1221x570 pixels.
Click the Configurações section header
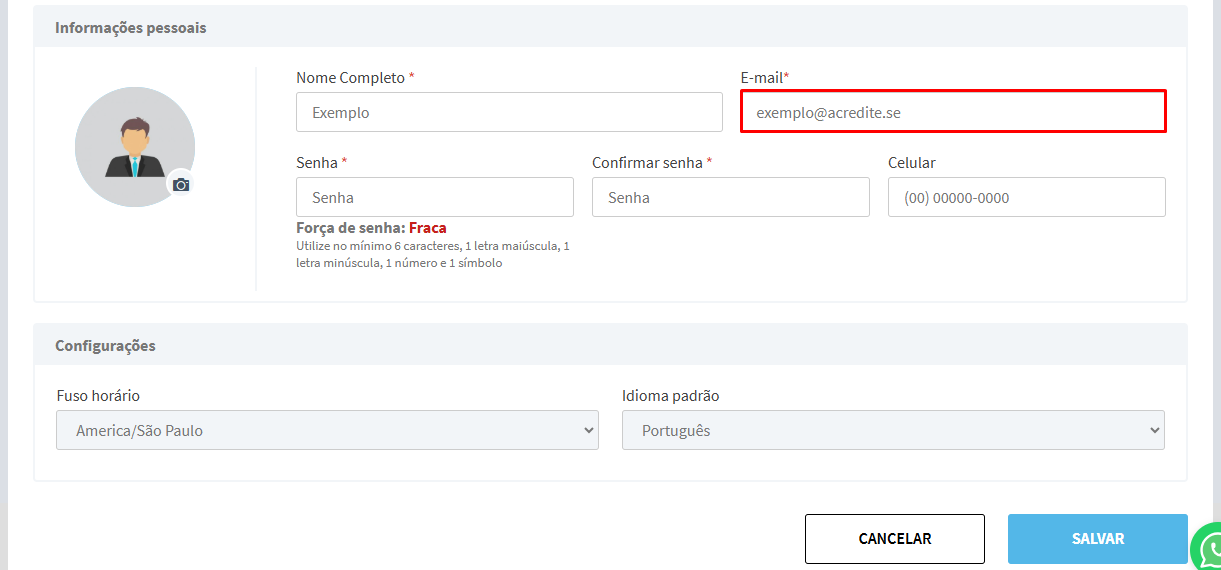[x=105, y=346]
